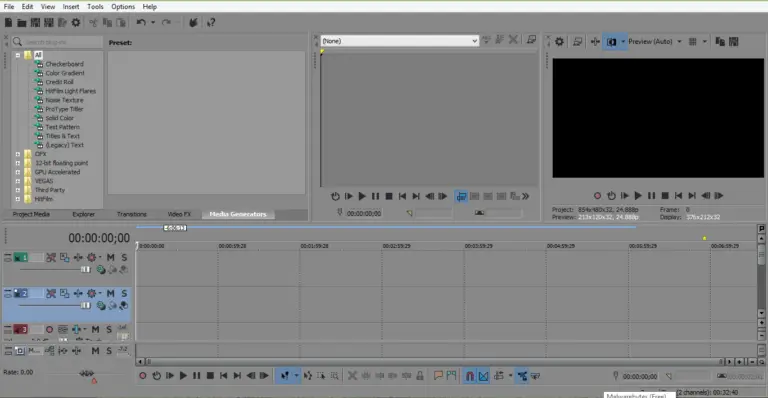The width and height of the screenshot is (768, 398).
Task: Mute the Master bus track
Action: tap(95, 351)
